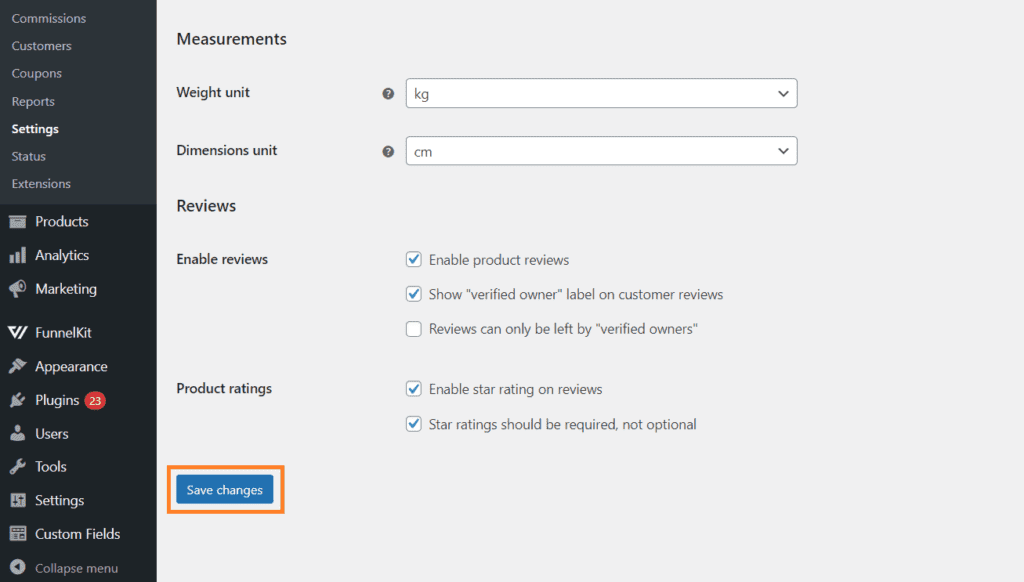Viewport: 1024px width, 582px height.
Task: Open FunnelKit via its logo icon
Action: (x=18, y=332)
